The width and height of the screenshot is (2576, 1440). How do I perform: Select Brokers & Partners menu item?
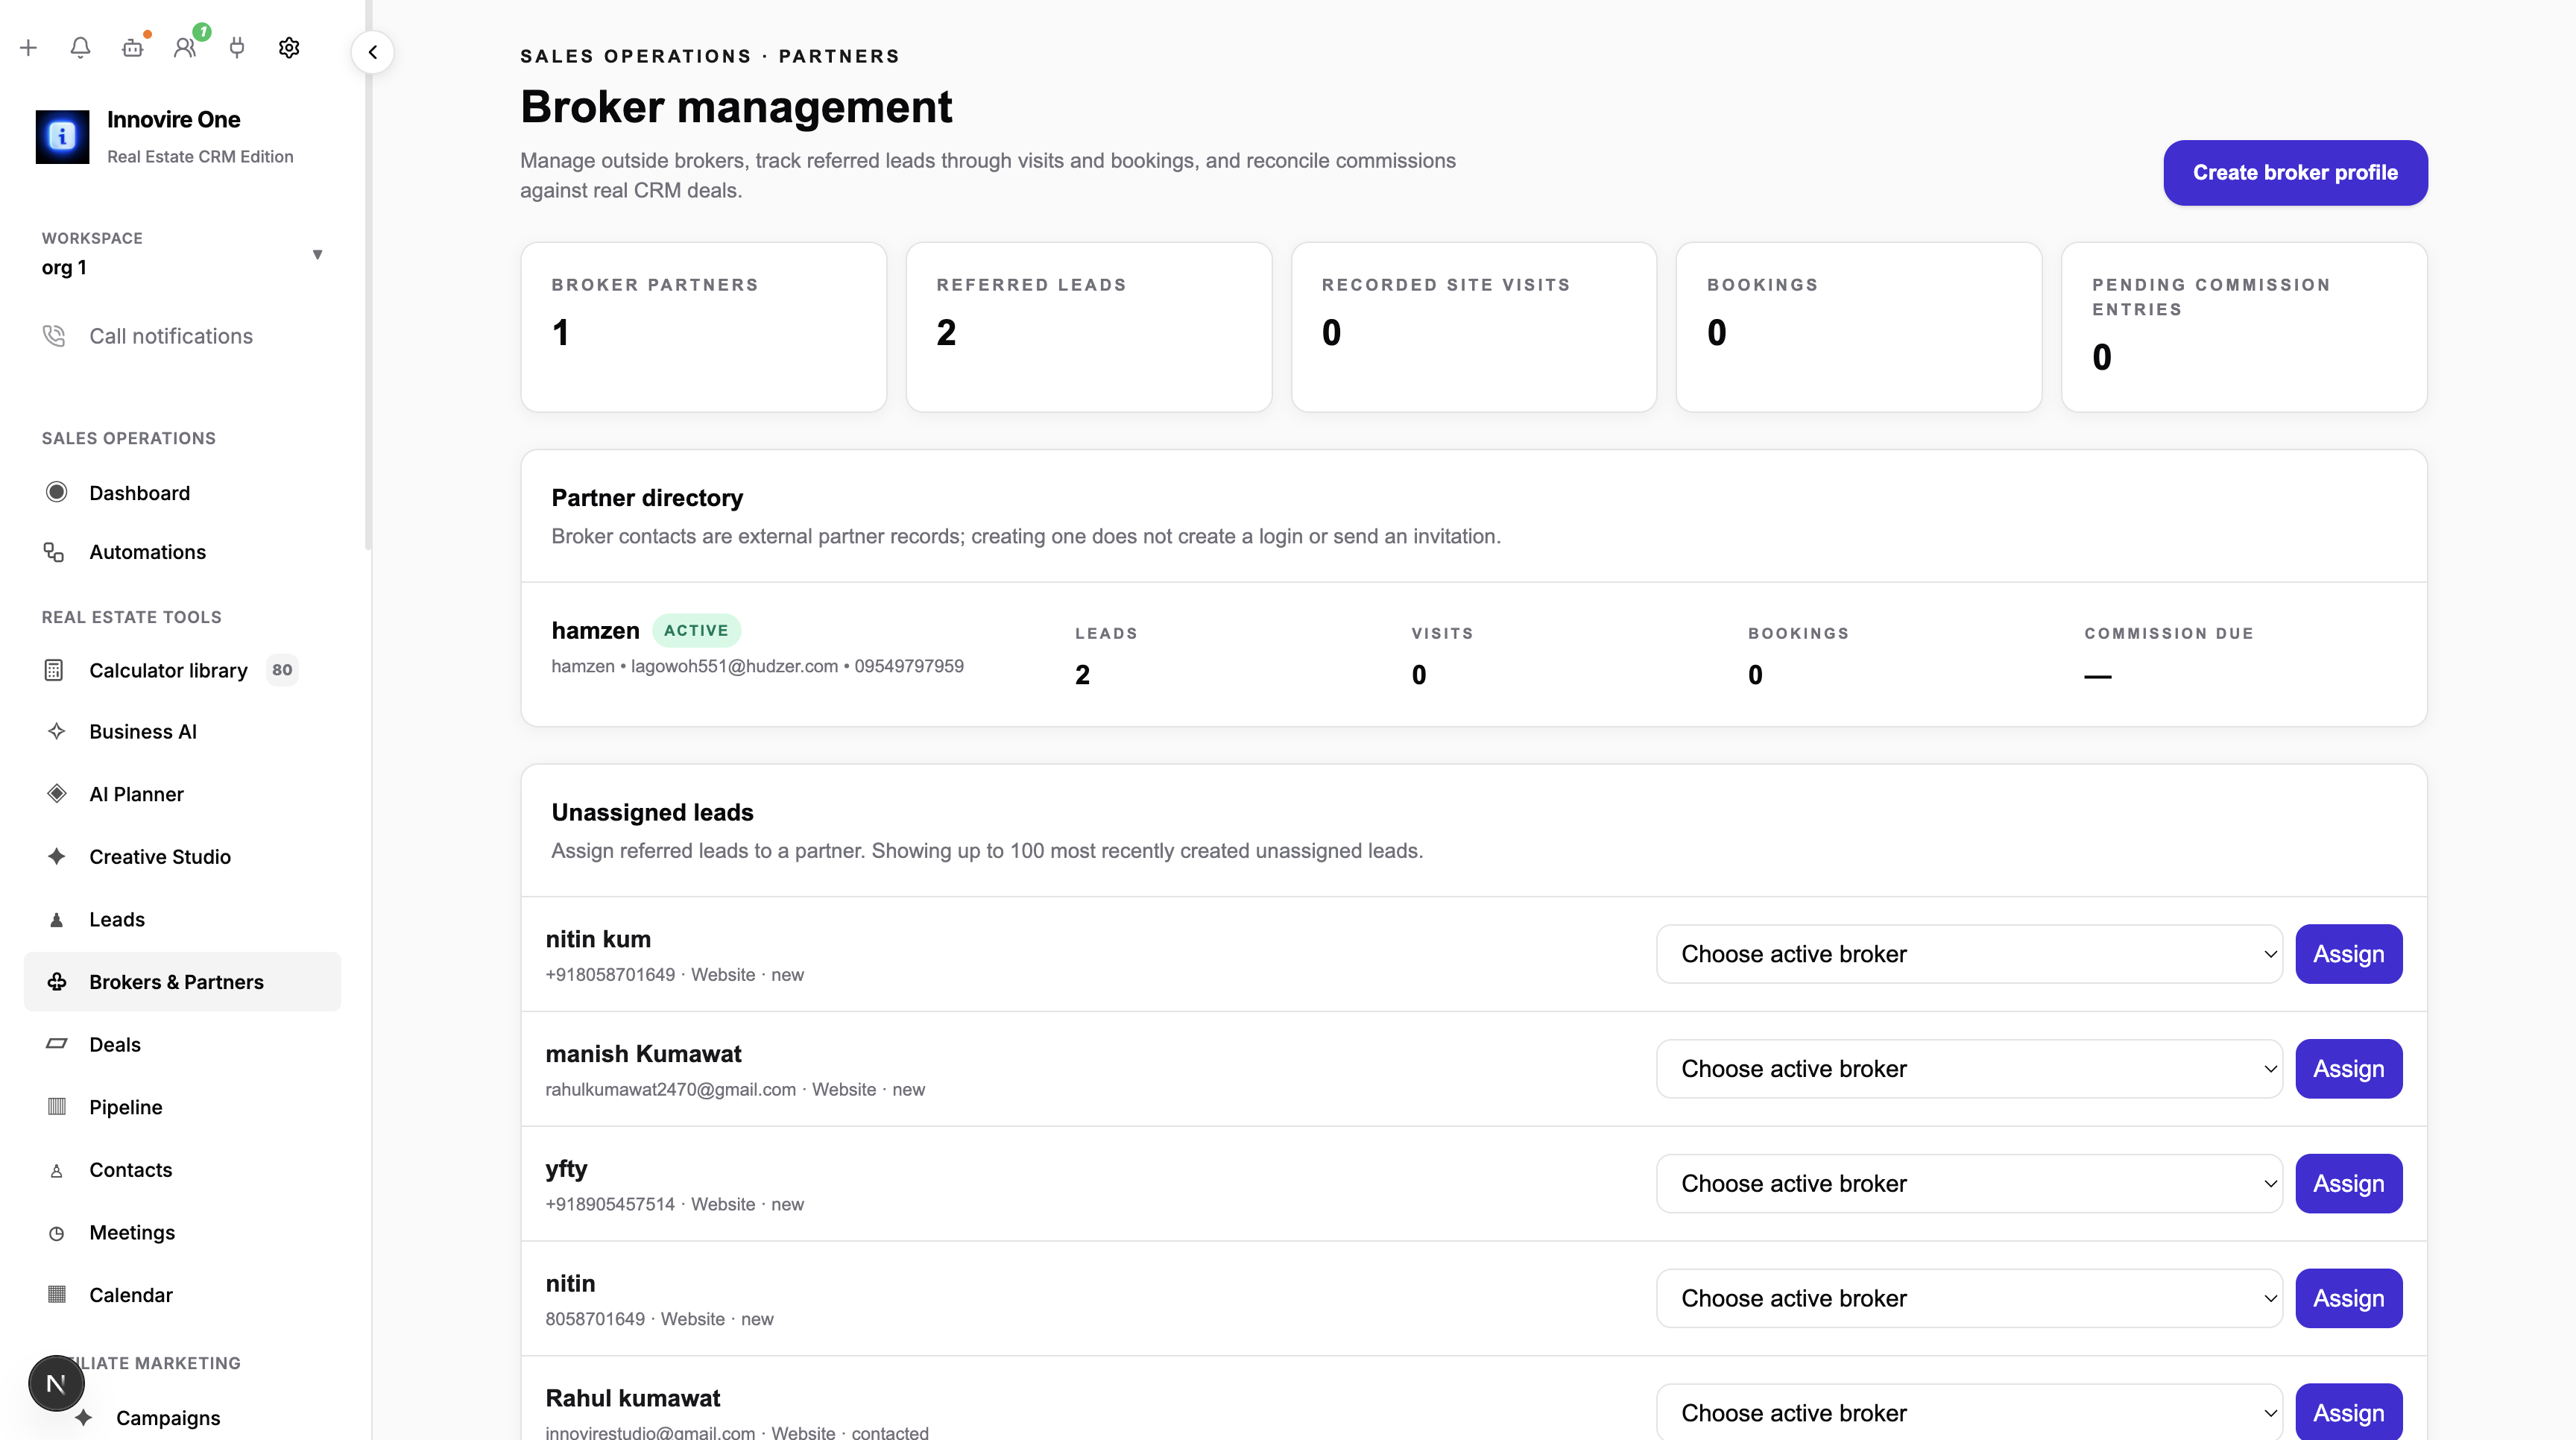point(182,982)
